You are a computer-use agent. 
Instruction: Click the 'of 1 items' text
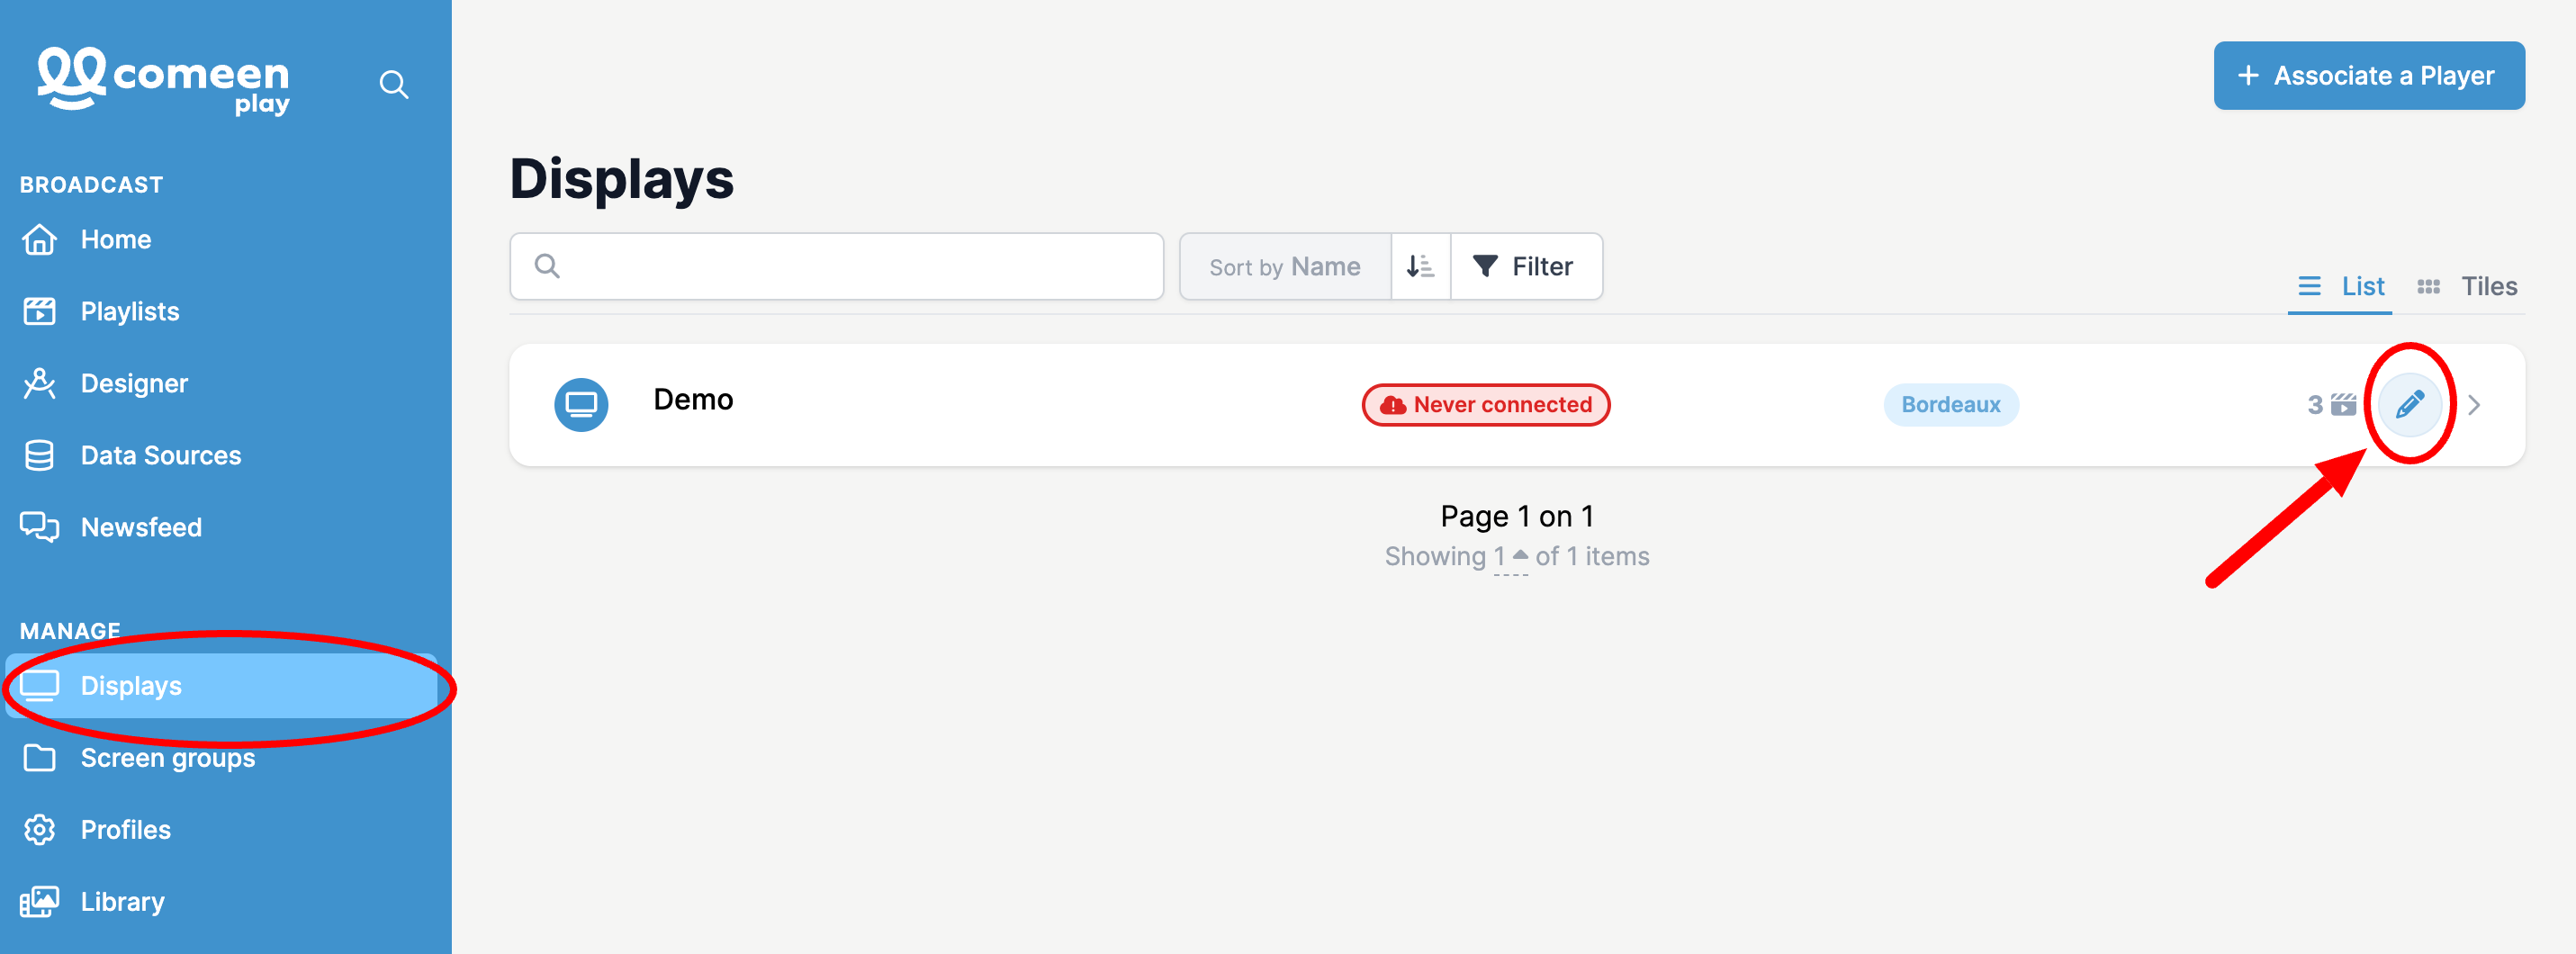tap(1592, 557)
